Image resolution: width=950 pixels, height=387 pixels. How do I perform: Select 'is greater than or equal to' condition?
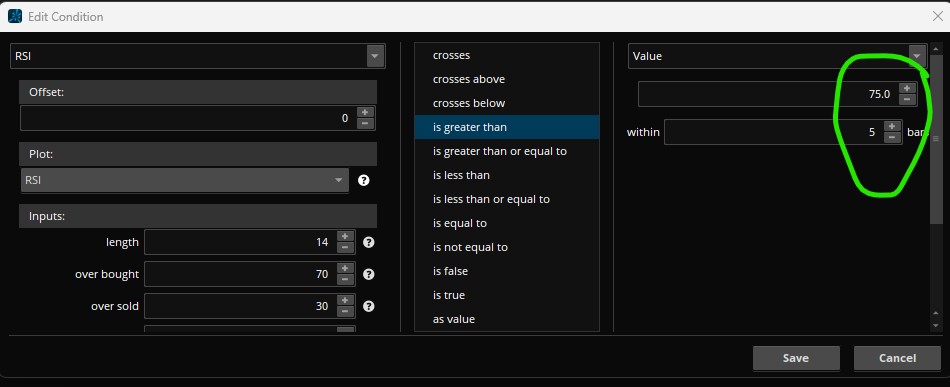tap(507, 151)
